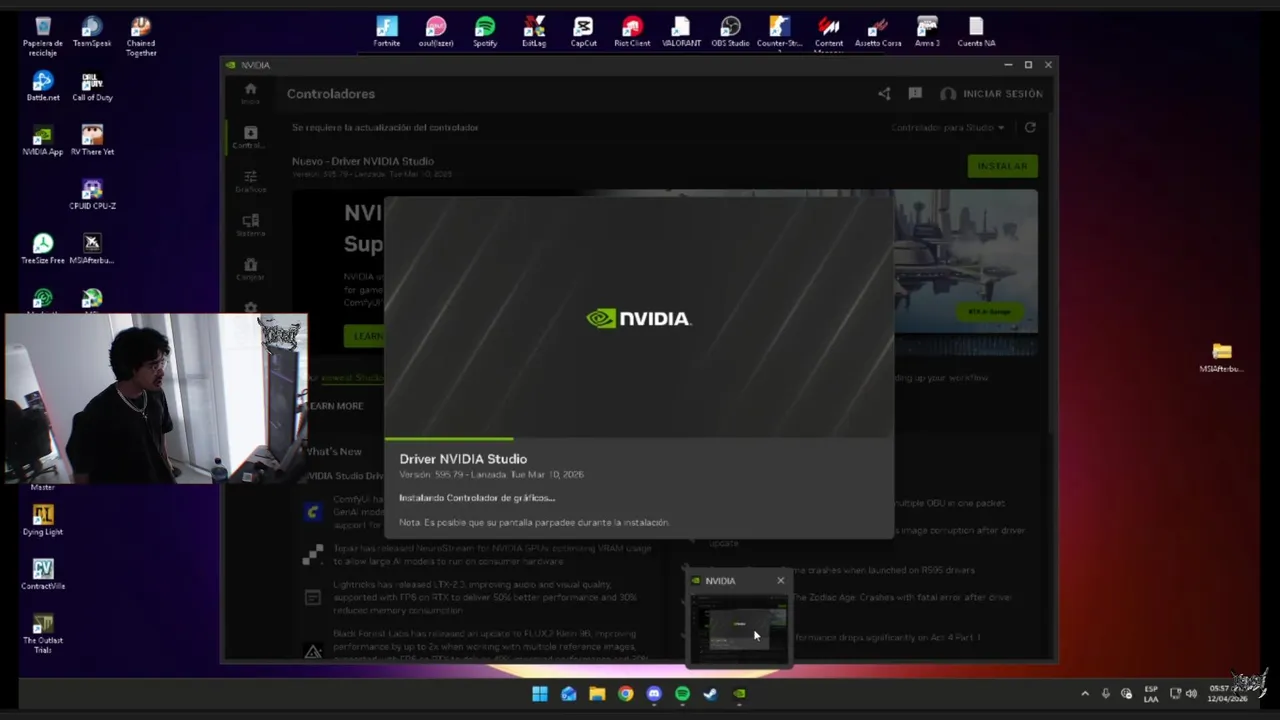Open The Outlast Trials desktop shortcut
This screenshot has width=1280, height=720.
(x=43, y=633)
